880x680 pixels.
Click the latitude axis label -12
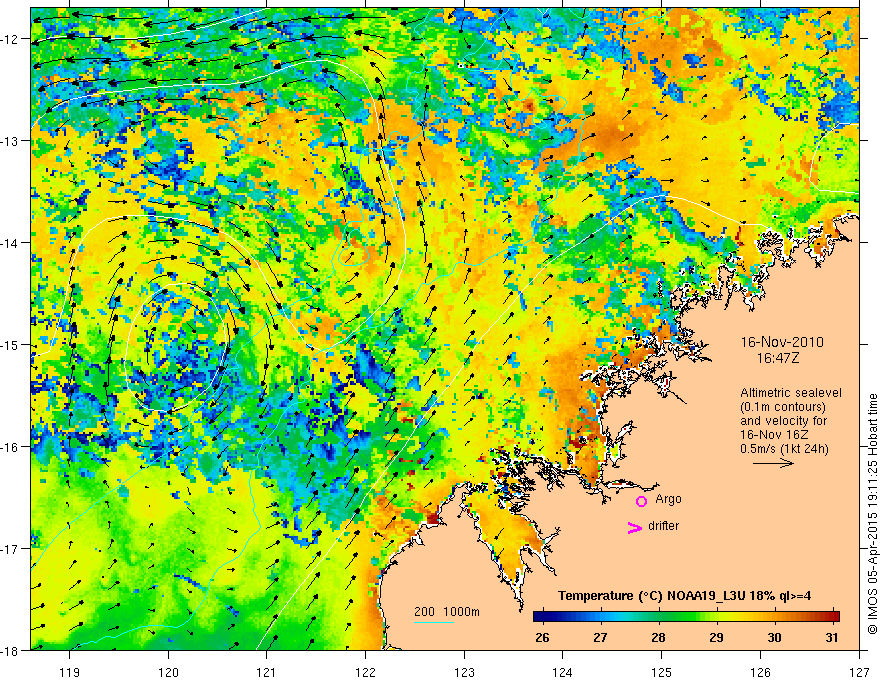click(11, 39)
